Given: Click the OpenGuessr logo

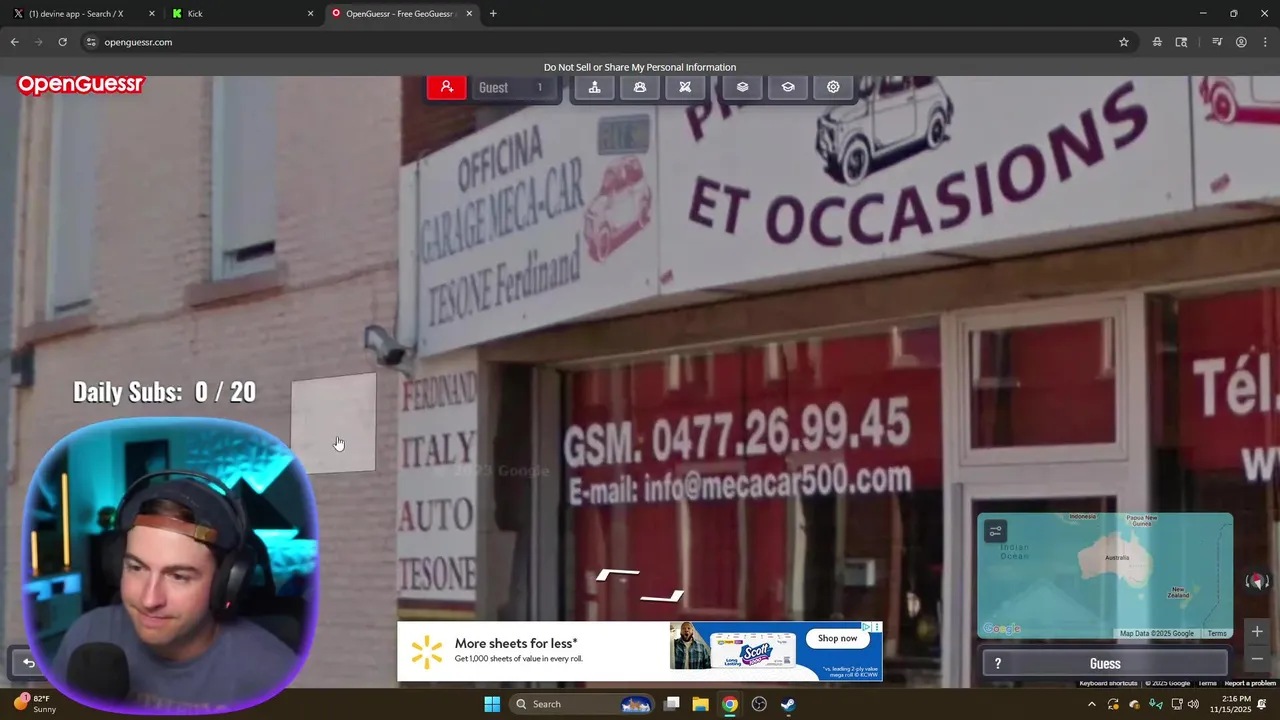Looking at the screenshot, I should point(81,85).
